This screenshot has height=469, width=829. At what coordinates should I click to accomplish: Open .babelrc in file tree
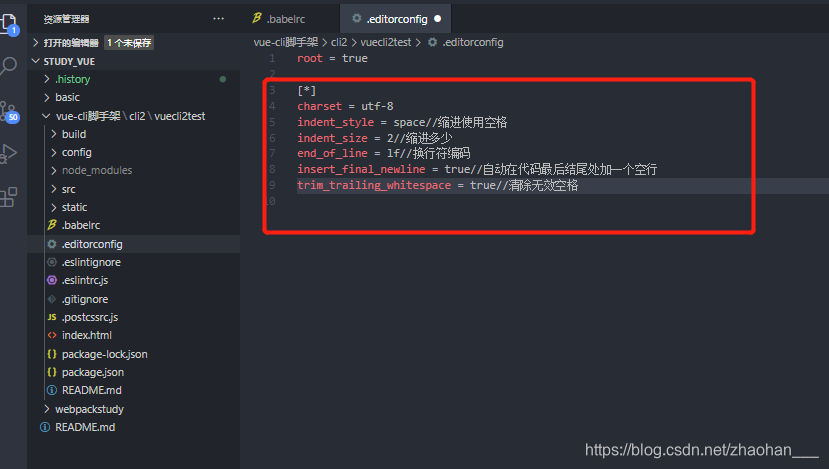(x=80, y=225)
